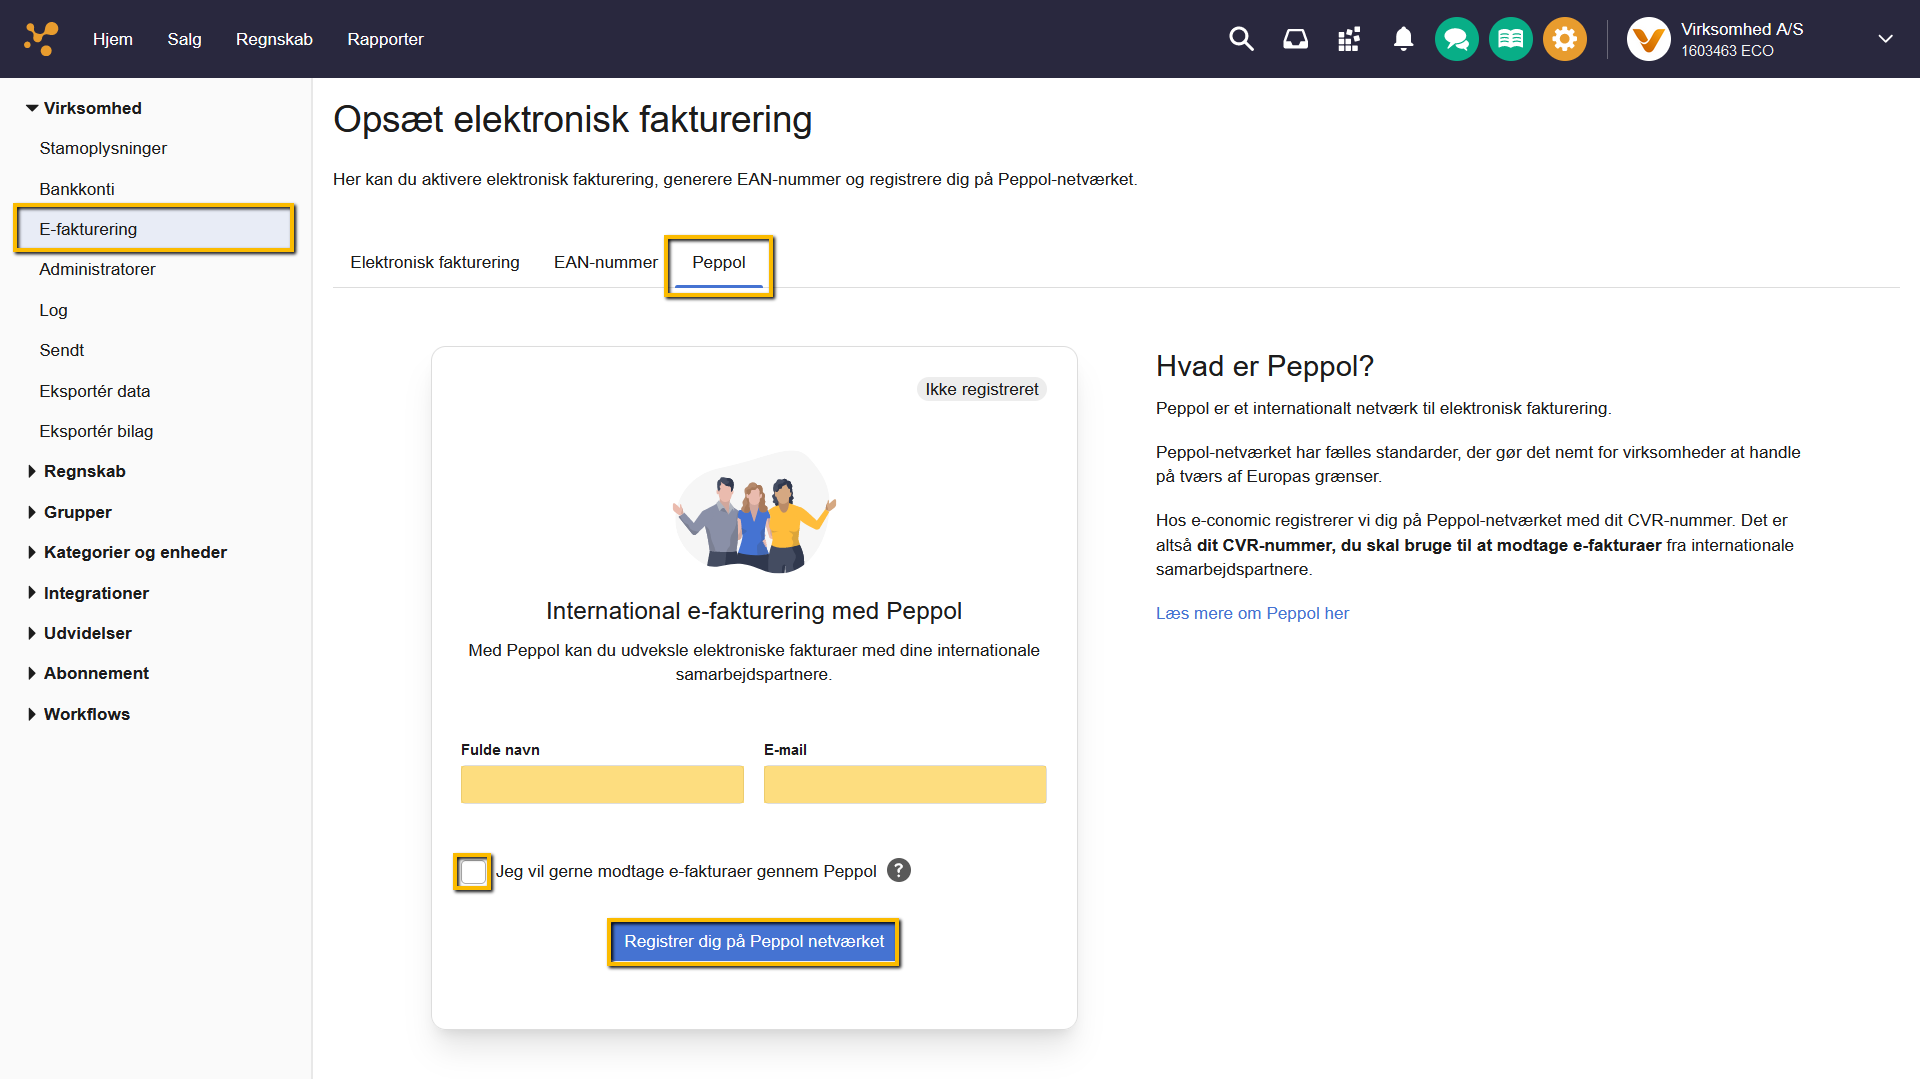Open help via the green book icon

(x=1510, y=38)
